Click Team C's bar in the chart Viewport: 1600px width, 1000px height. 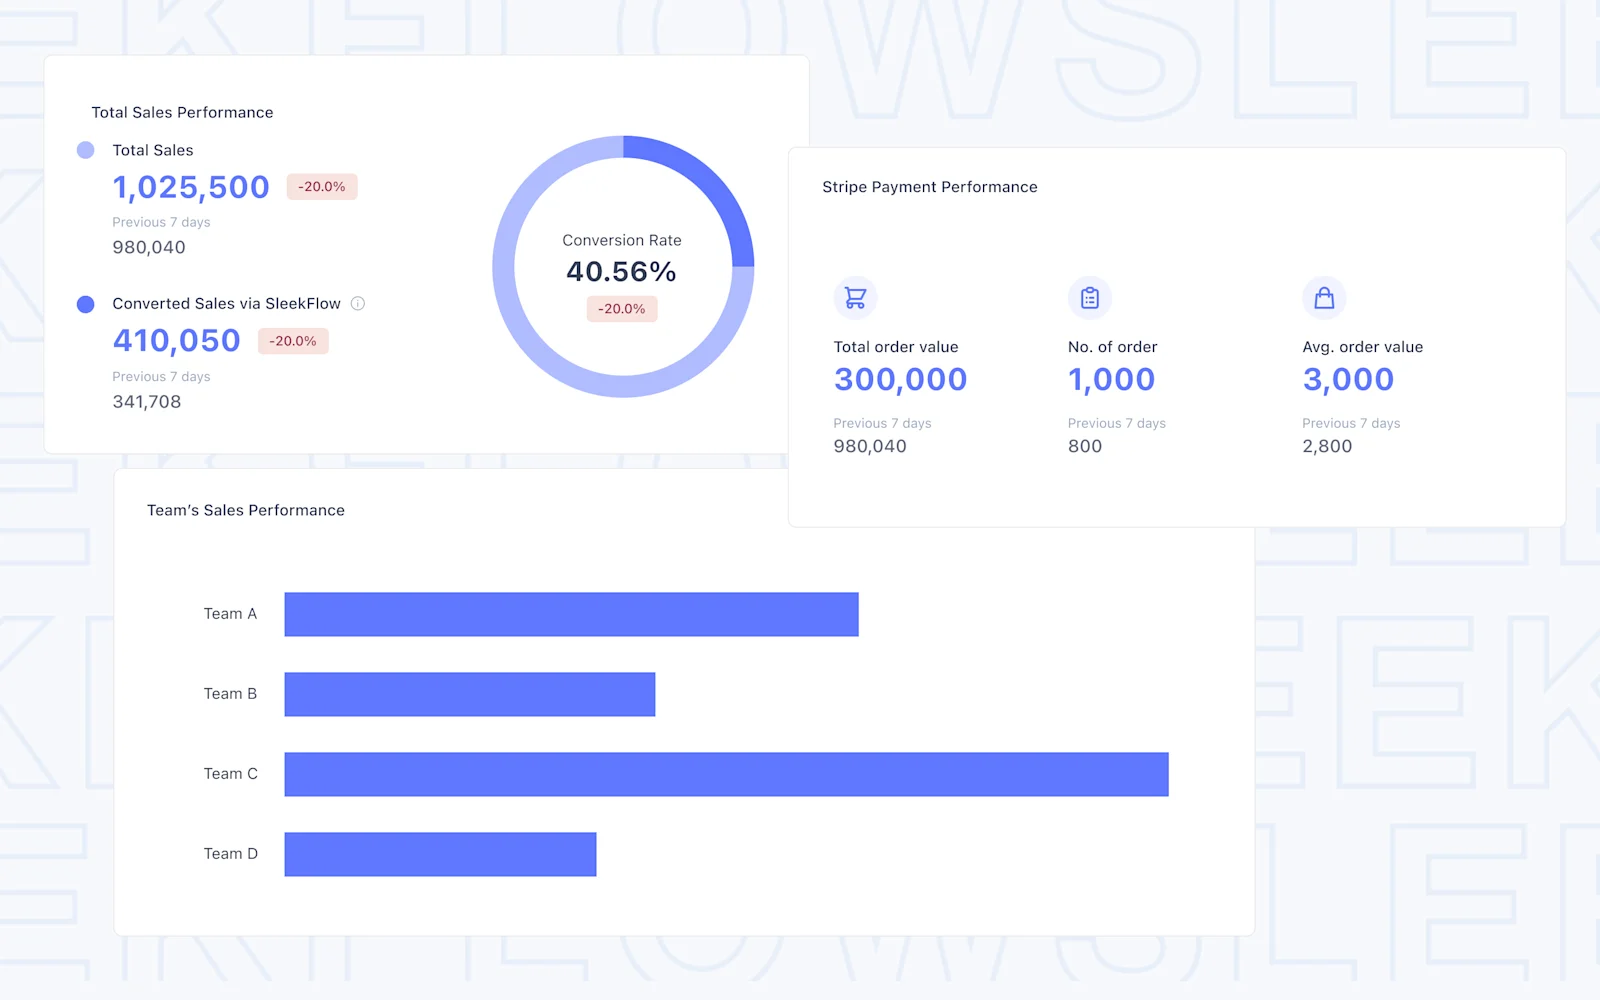point(726,773)
